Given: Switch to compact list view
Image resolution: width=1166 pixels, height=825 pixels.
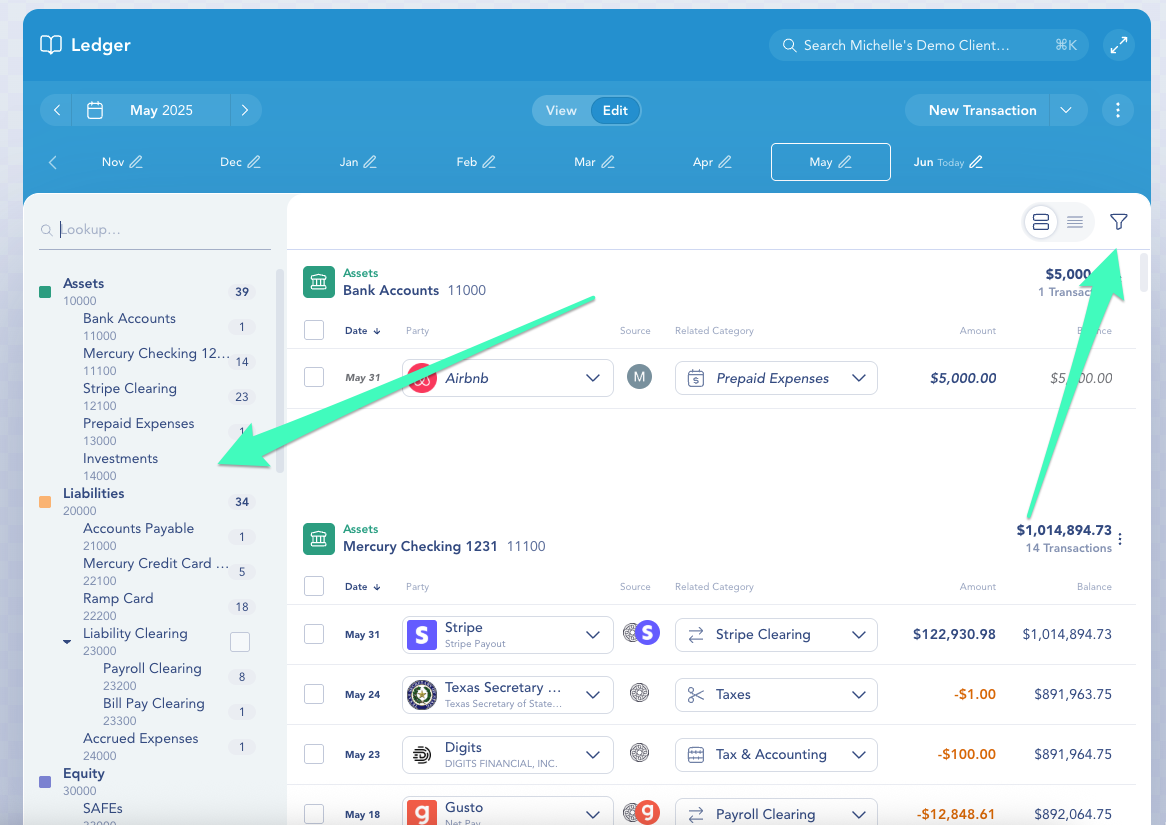Looking at the screenshot, I should [1075, 222].
